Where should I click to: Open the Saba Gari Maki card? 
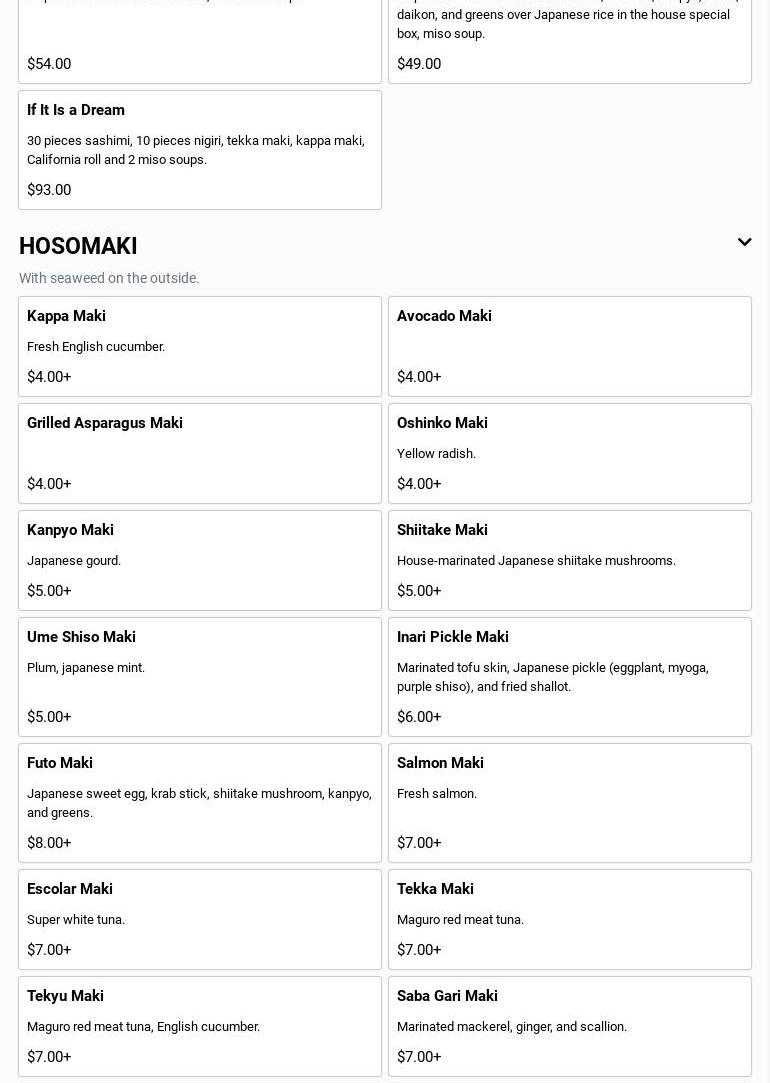click(569, 1026)
